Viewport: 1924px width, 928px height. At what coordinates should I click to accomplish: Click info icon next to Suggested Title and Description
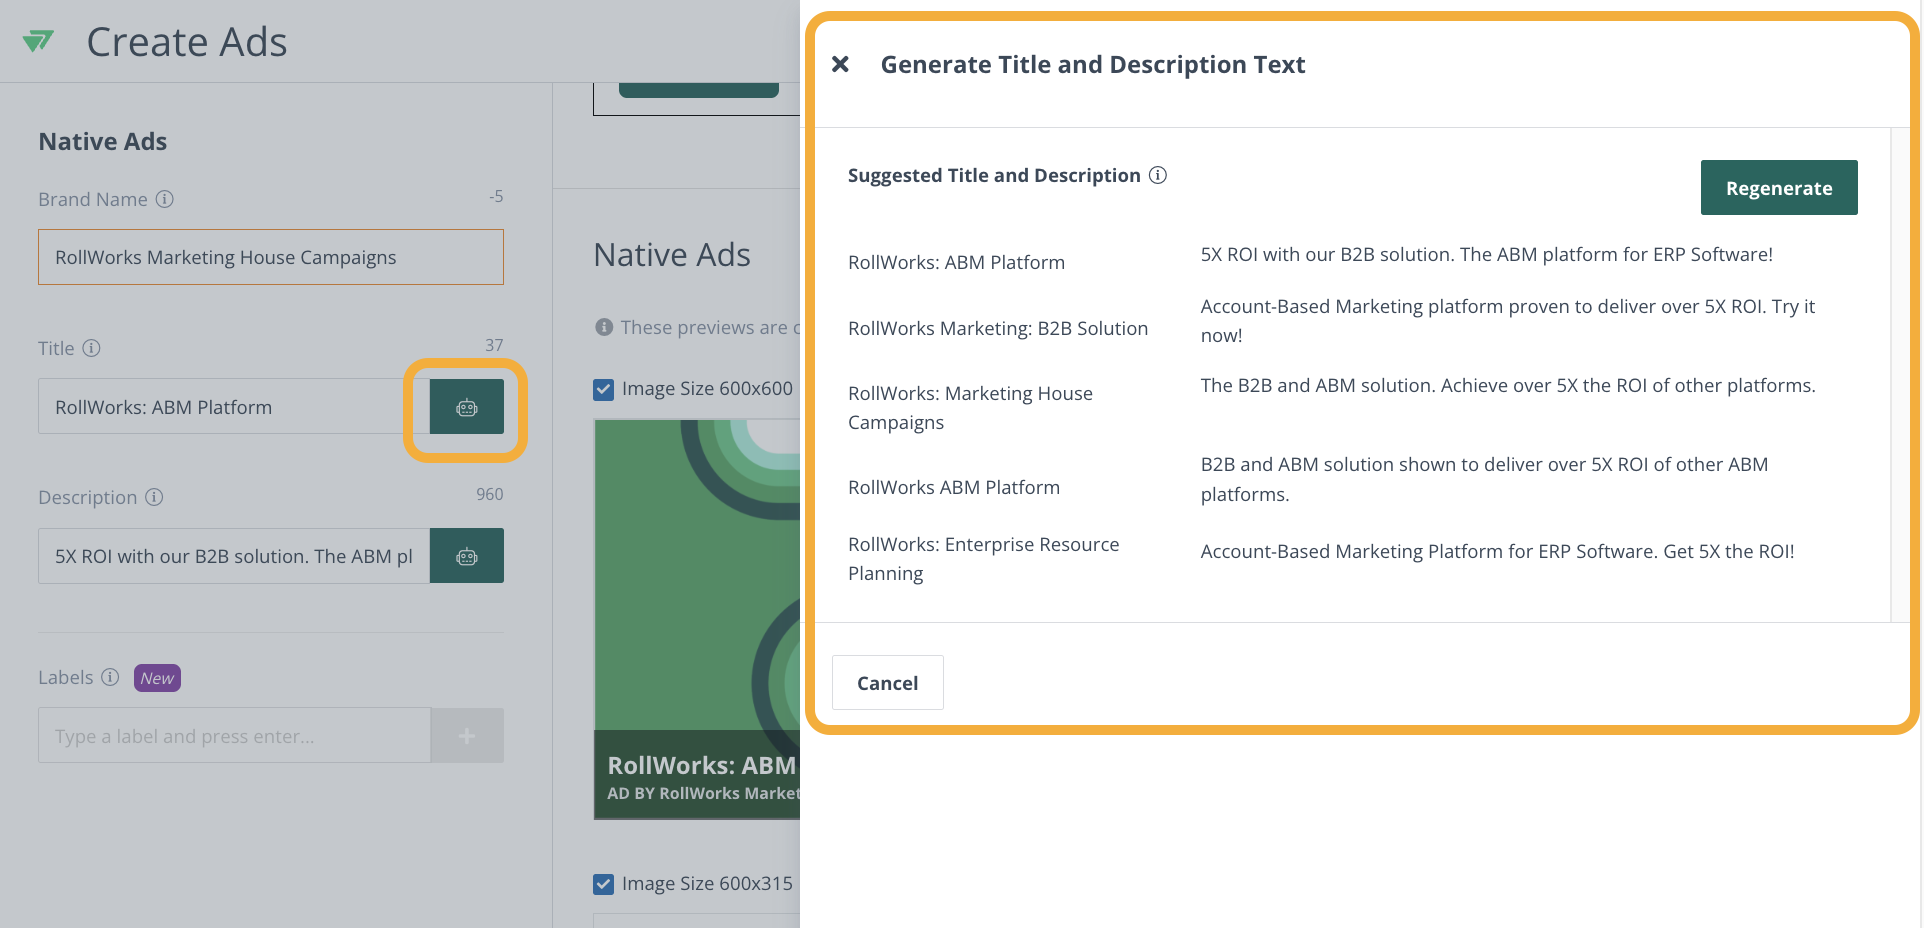coord(1158,175)
